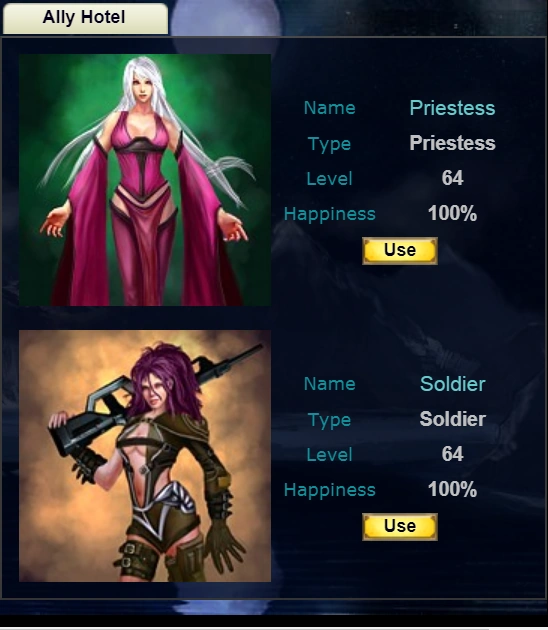Viewport: 548px width, 630px height.
Task: Click the Priestess happiness 100% value
Action: coord(452,213)
